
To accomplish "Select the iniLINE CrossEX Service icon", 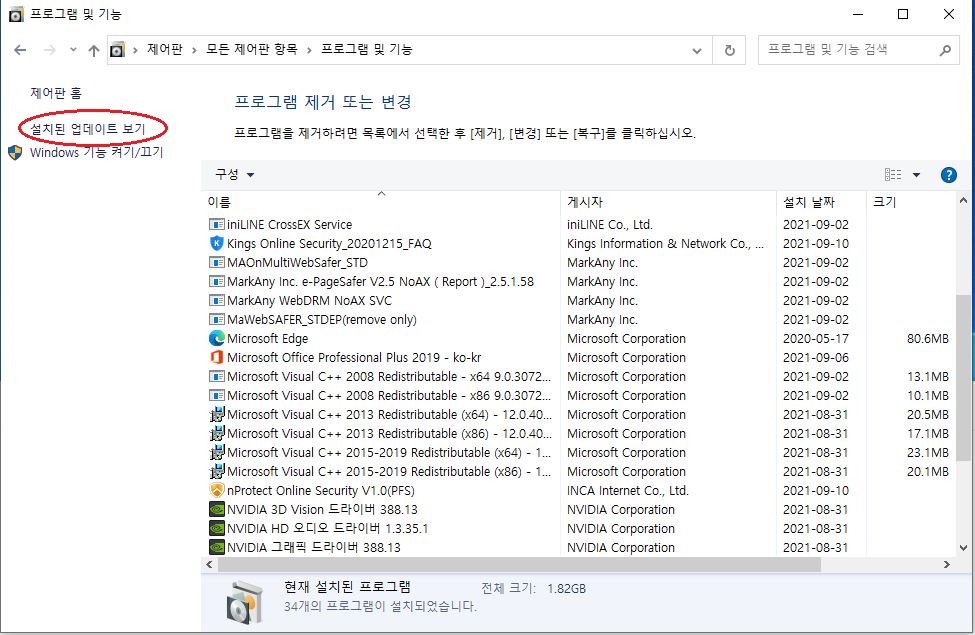I will pos(216,225).
